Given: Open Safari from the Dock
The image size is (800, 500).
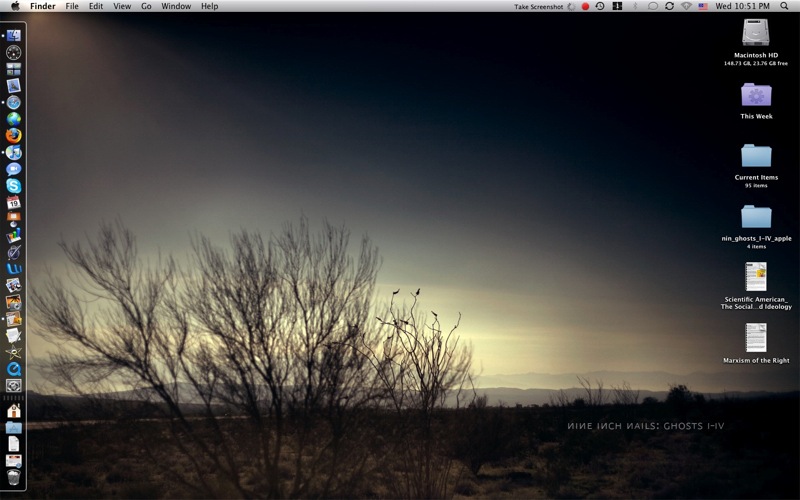Looking at the screenshot, I should [x=14, y=102].
